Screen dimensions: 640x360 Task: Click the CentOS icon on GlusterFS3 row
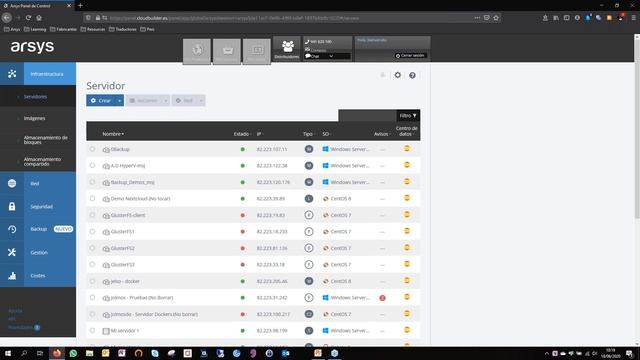[x=326, y=264]
